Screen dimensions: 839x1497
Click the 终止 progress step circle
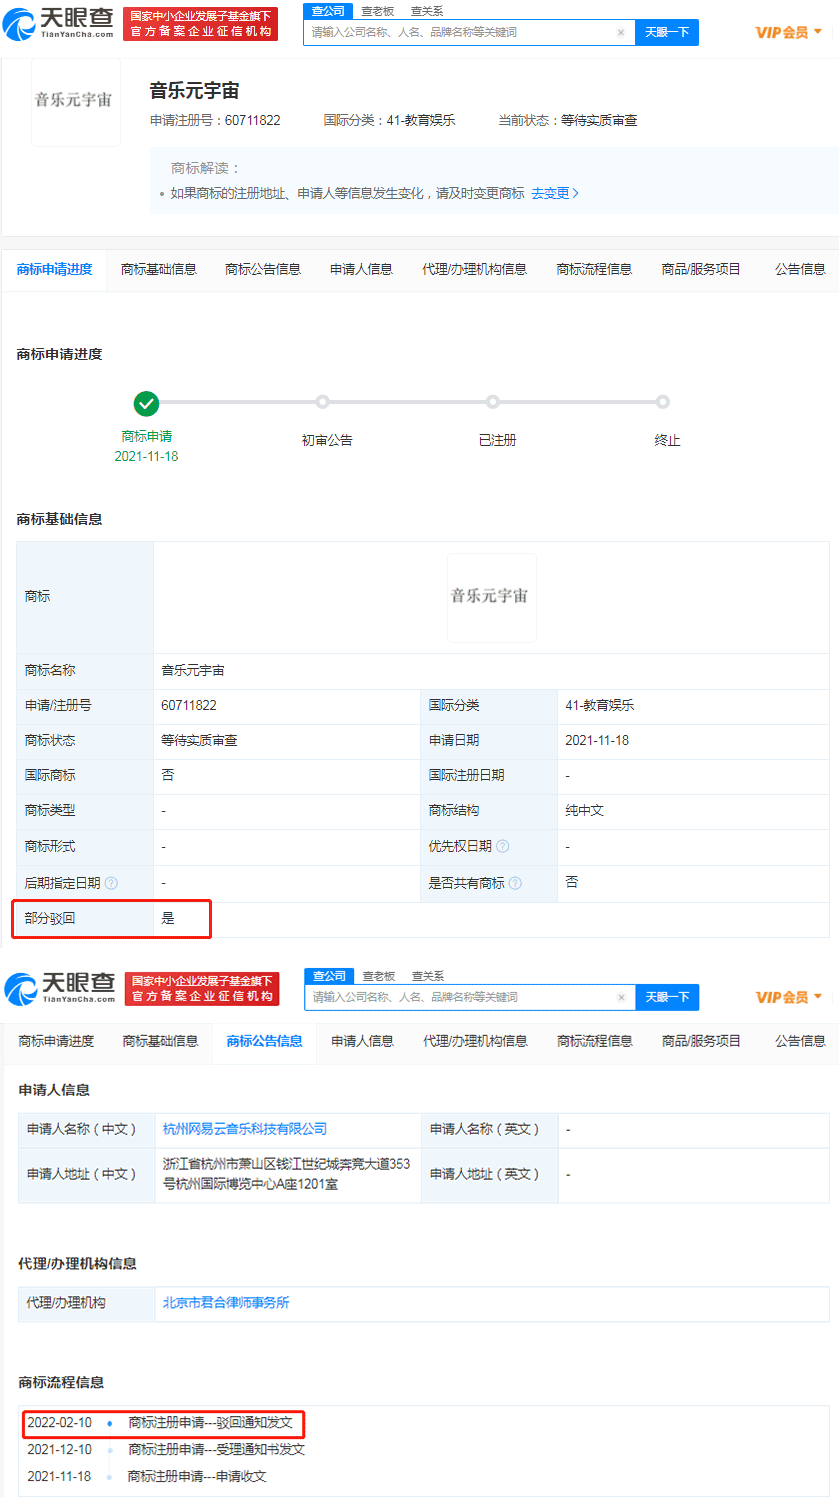click(663, 402)
